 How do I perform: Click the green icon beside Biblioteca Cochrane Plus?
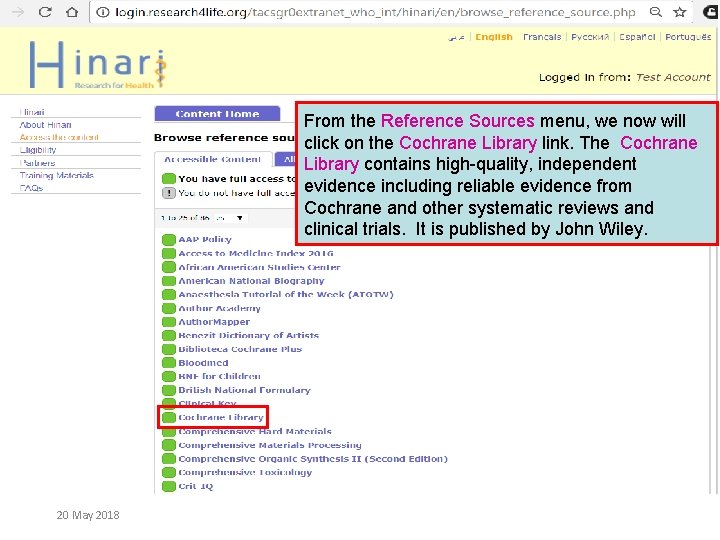(169, 349)
